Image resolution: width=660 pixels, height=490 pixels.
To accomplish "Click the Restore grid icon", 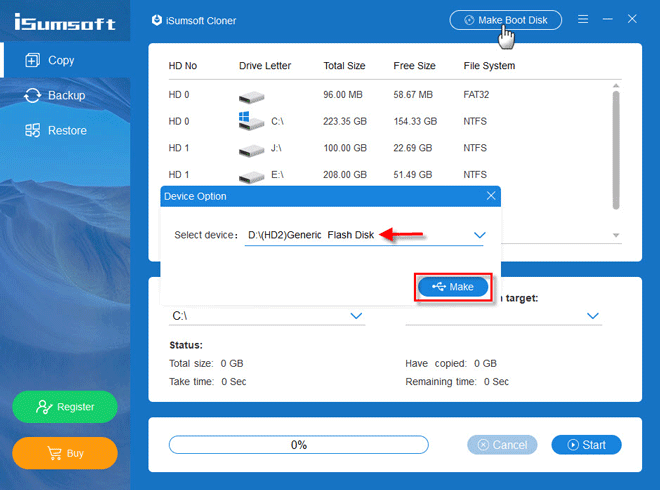I will pyautogui.click(x=32, y=130).
